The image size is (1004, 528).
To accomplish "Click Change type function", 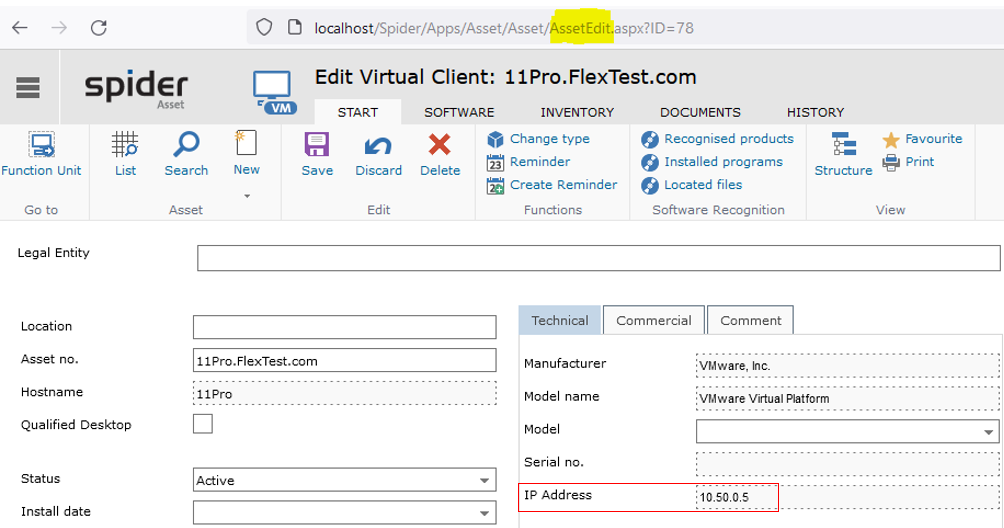I will point(538,139).
